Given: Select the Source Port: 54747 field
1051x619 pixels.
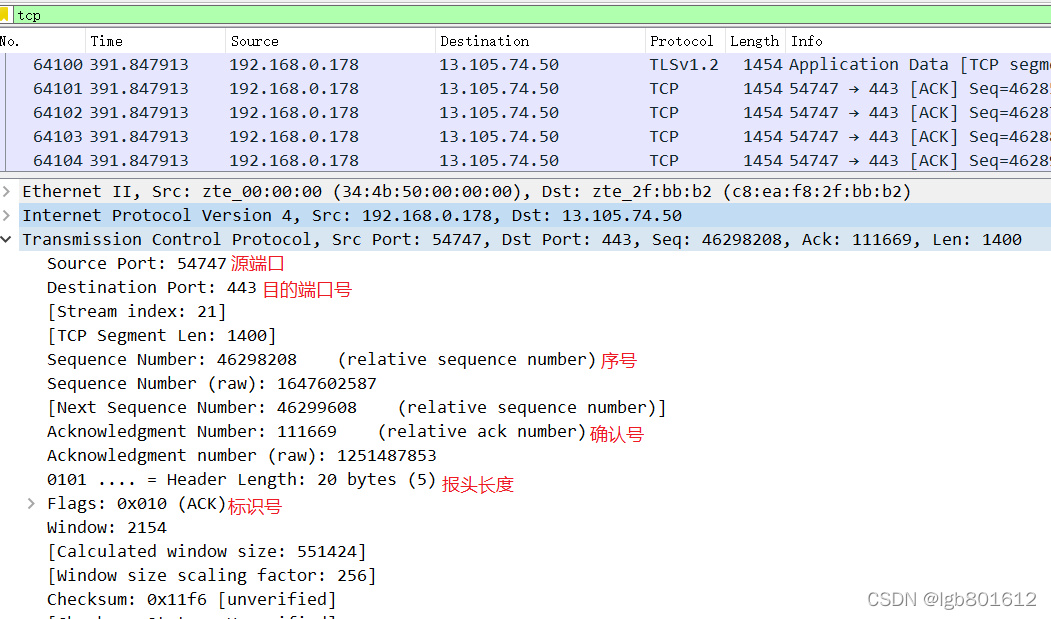Looking at the screenshot, I should pyautogui.click(x=137, y=264).
